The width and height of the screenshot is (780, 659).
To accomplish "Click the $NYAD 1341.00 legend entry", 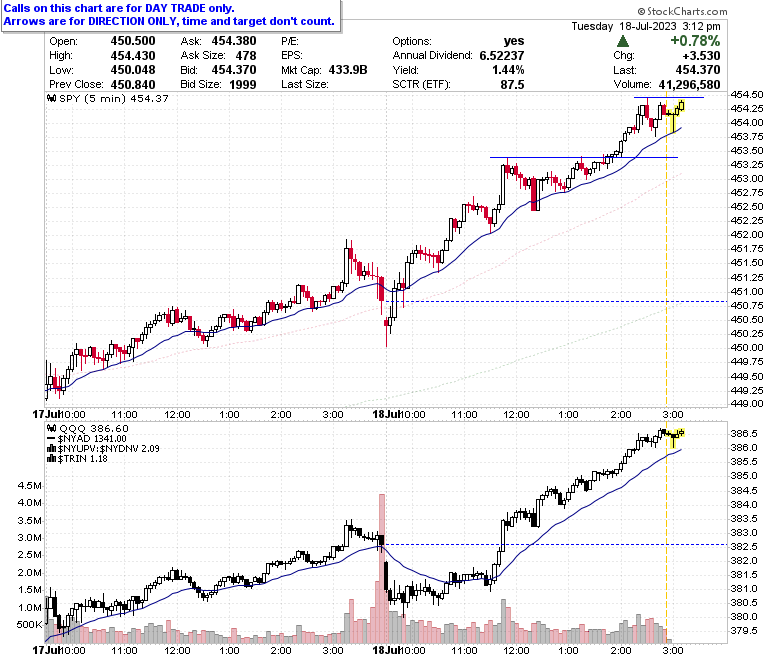I will pyautogui.click(x=92, y=439).
